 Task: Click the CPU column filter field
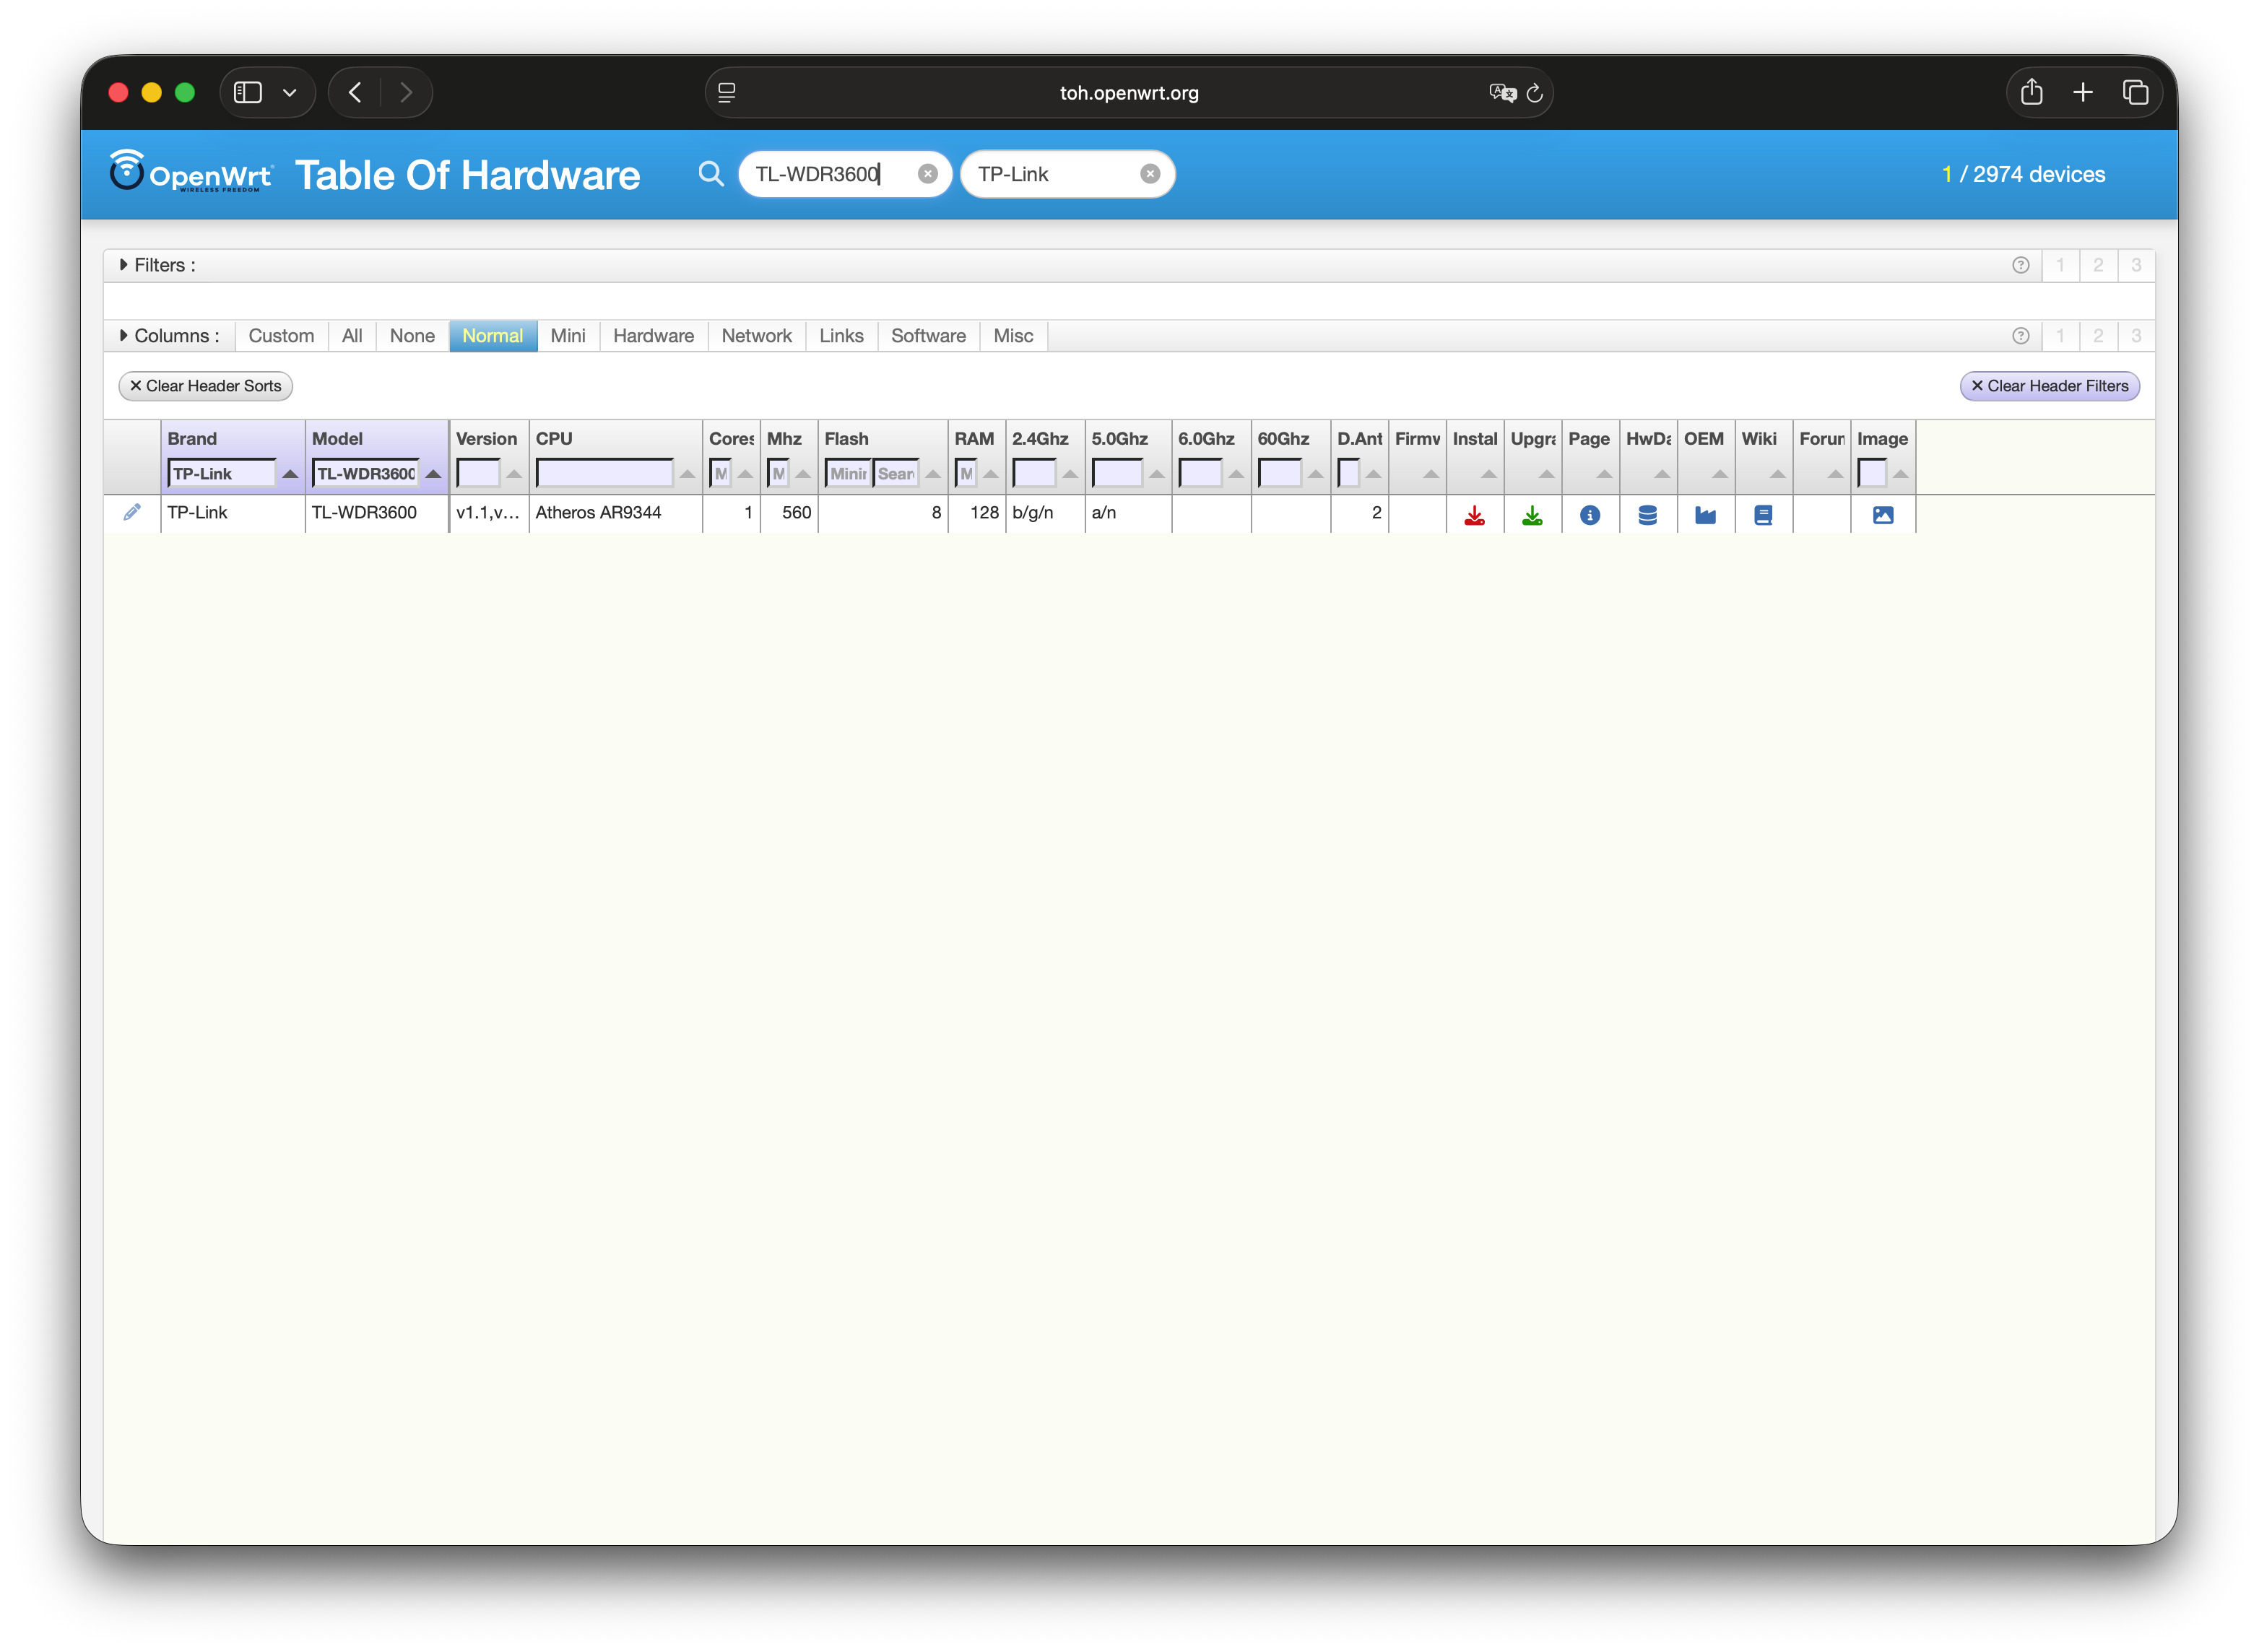tap(605, 473)
